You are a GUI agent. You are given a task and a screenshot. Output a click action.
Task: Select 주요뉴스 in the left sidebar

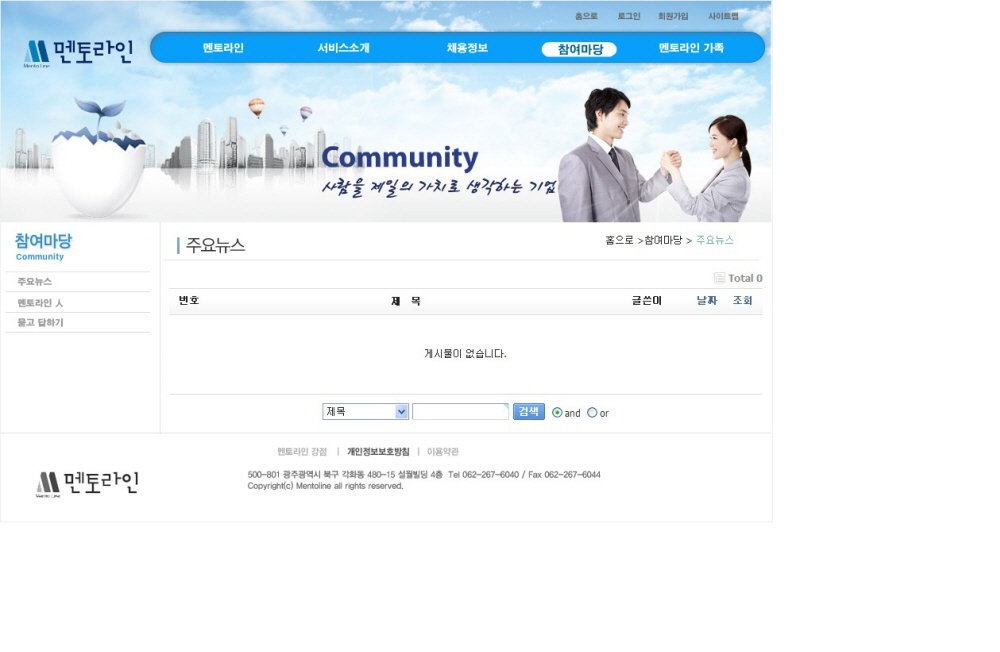[x=35, y=282]
